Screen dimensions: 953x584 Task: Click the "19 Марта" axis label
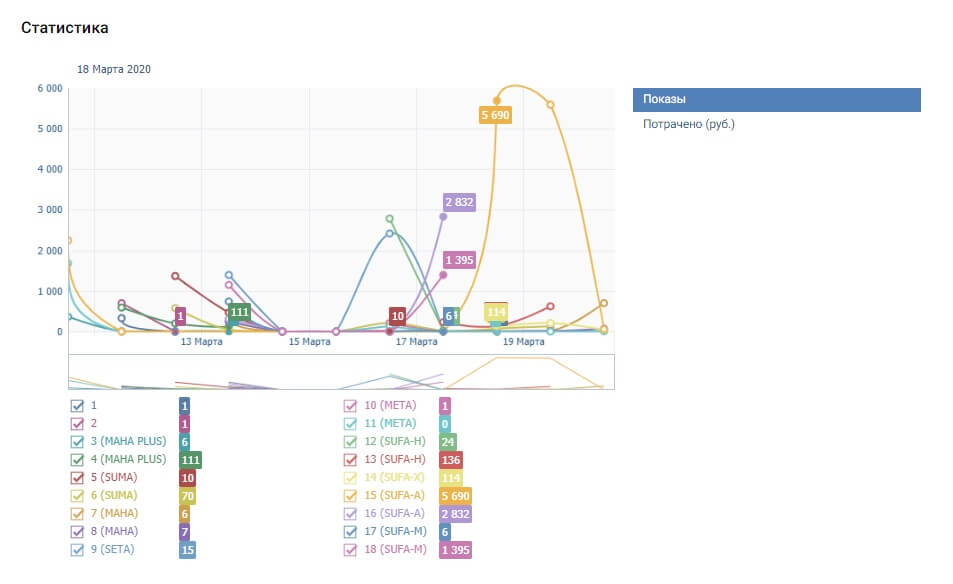523,342
